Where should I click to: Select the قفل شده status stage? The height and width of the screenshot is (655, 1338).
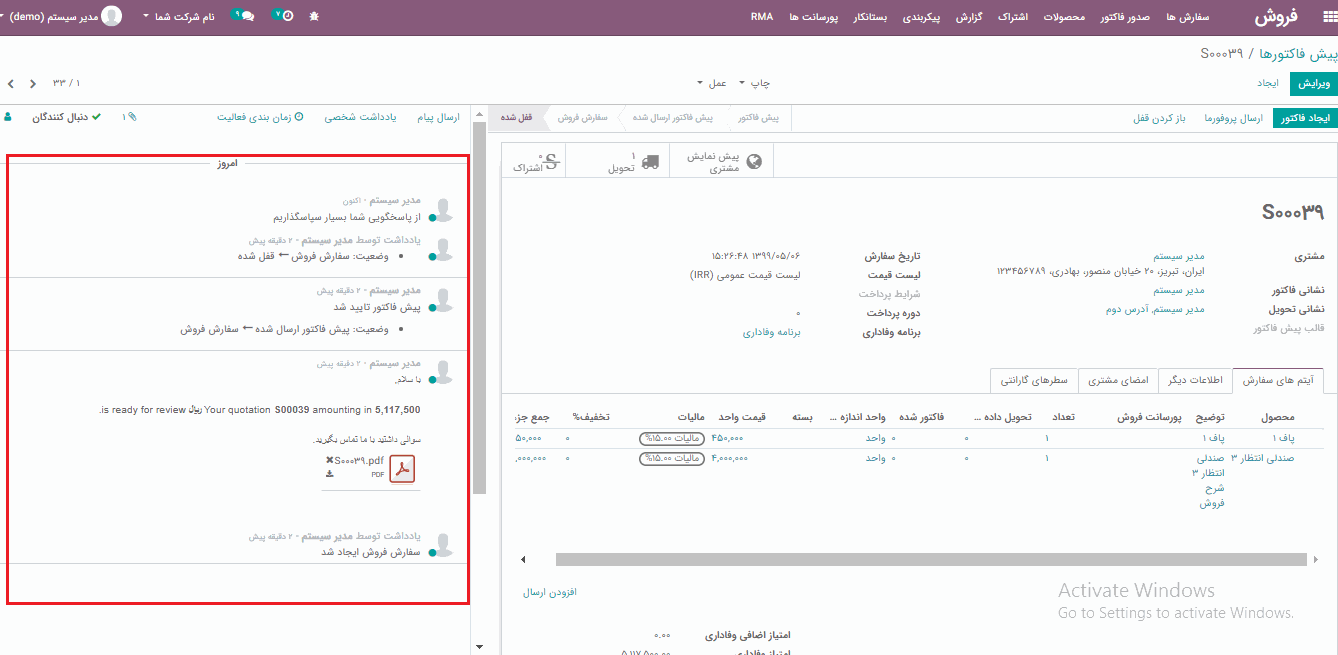[x=517, y=118]
